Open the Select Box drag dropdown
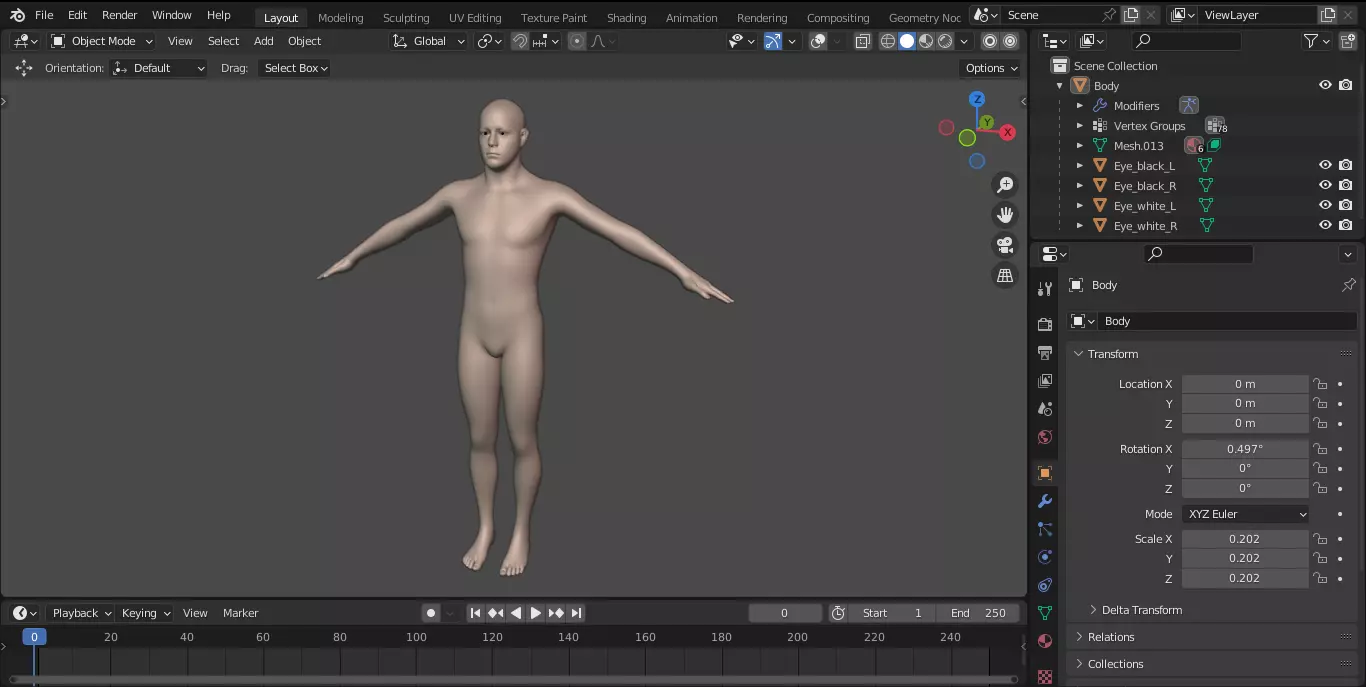Image resolution: width=1366 pixels, height=687 pixels. [295, 68]
